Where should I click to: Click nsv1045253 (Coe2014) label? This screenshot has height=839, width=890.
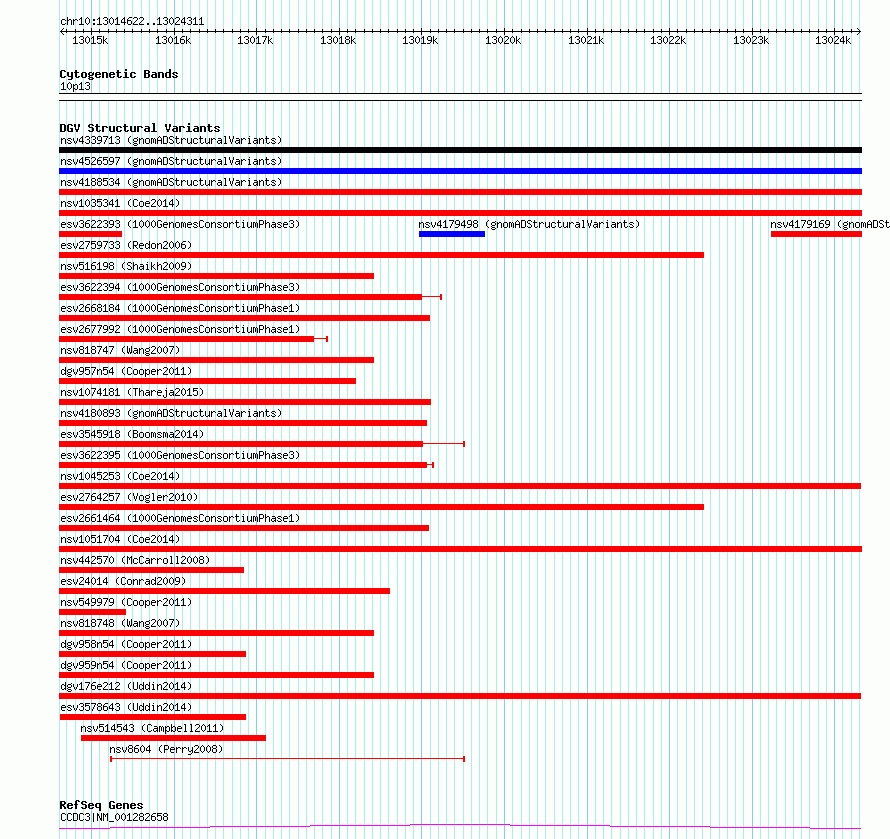[120, 476]
